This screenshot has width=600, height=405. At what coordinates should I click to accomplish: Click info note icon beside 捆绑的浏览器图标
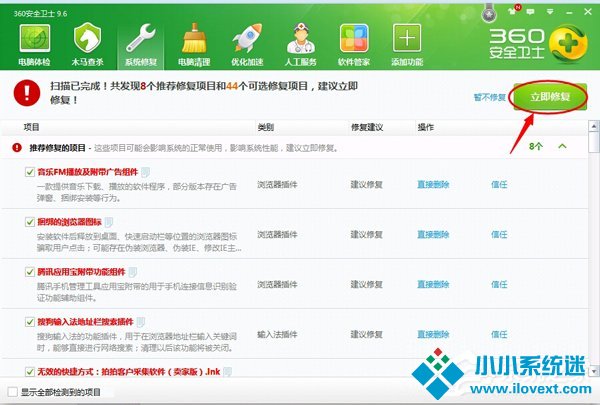point(109,222)
